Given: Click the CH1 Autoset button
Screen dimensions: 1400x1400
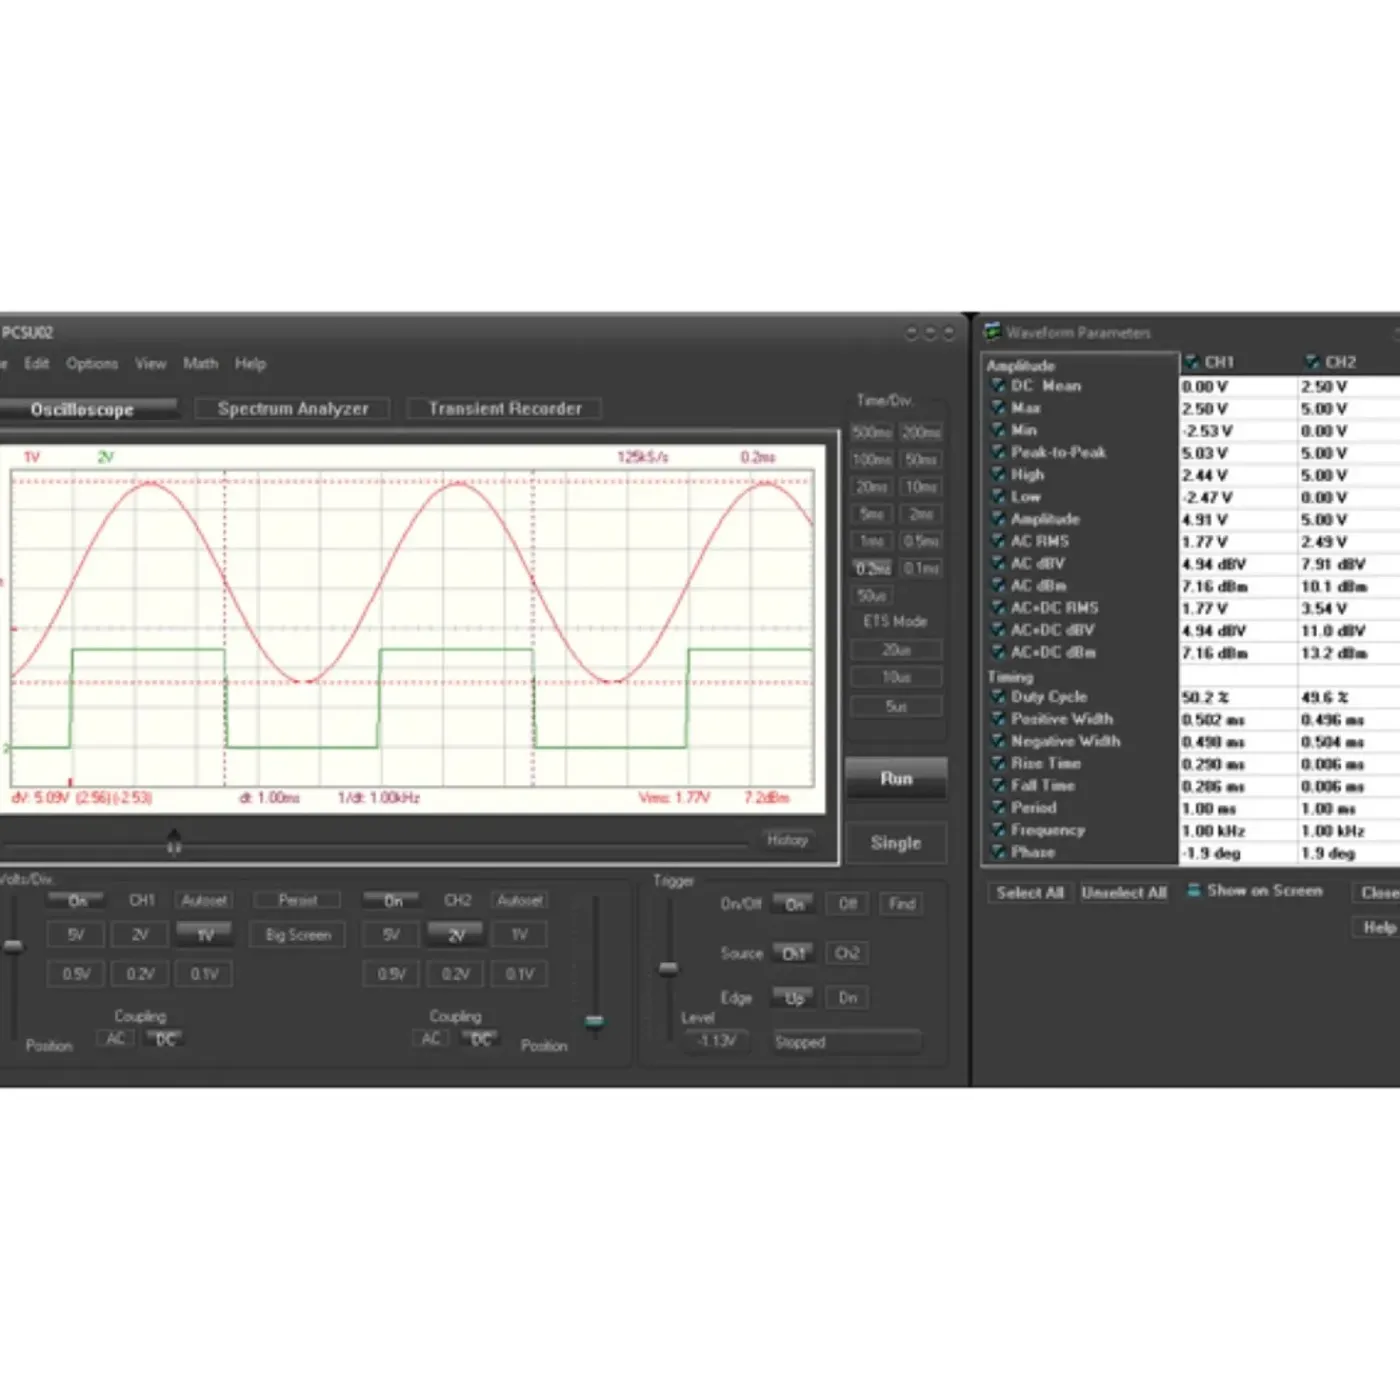Looking at the screenshot, I should click(204, 900).
